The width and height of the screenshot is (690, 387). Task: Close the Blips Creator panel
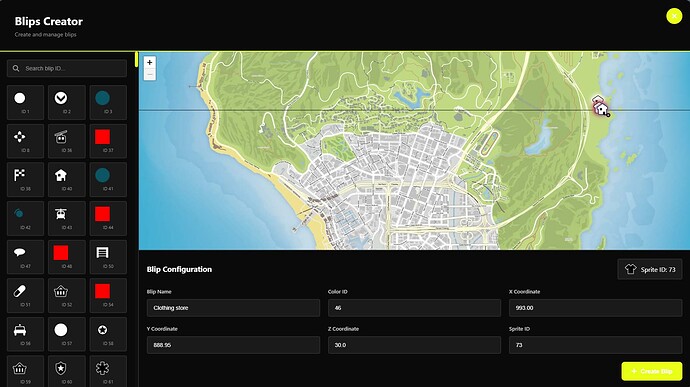674,16
